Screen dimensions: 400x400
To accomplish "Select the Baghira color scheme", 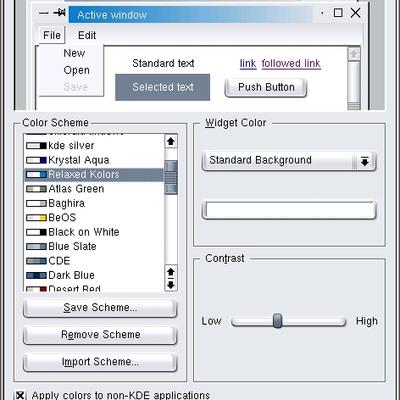I will pyautogui.click(x=94, y=203).
